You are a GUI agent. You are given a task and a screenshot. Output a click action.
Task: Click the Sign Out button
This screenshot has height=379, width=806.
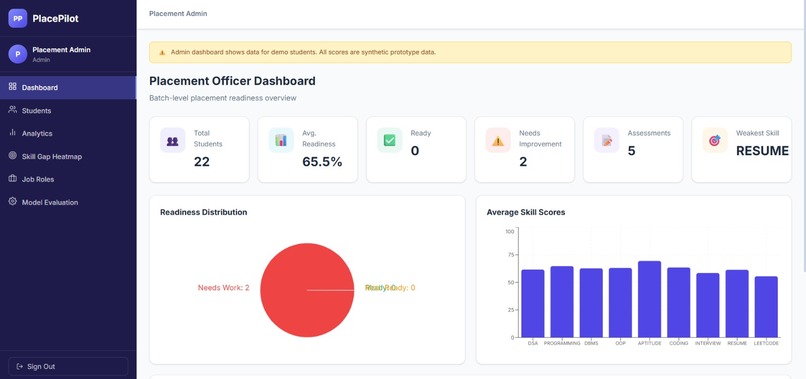(x=68, y=367)
